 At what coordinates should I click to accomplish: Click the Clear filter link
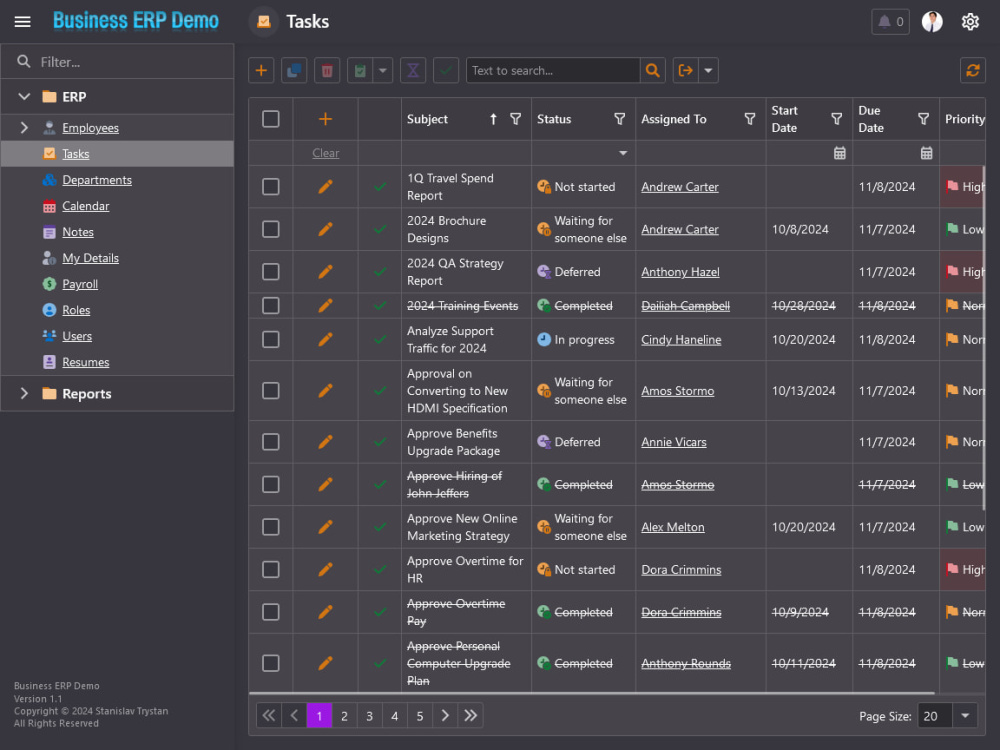[x=325, y=153]
